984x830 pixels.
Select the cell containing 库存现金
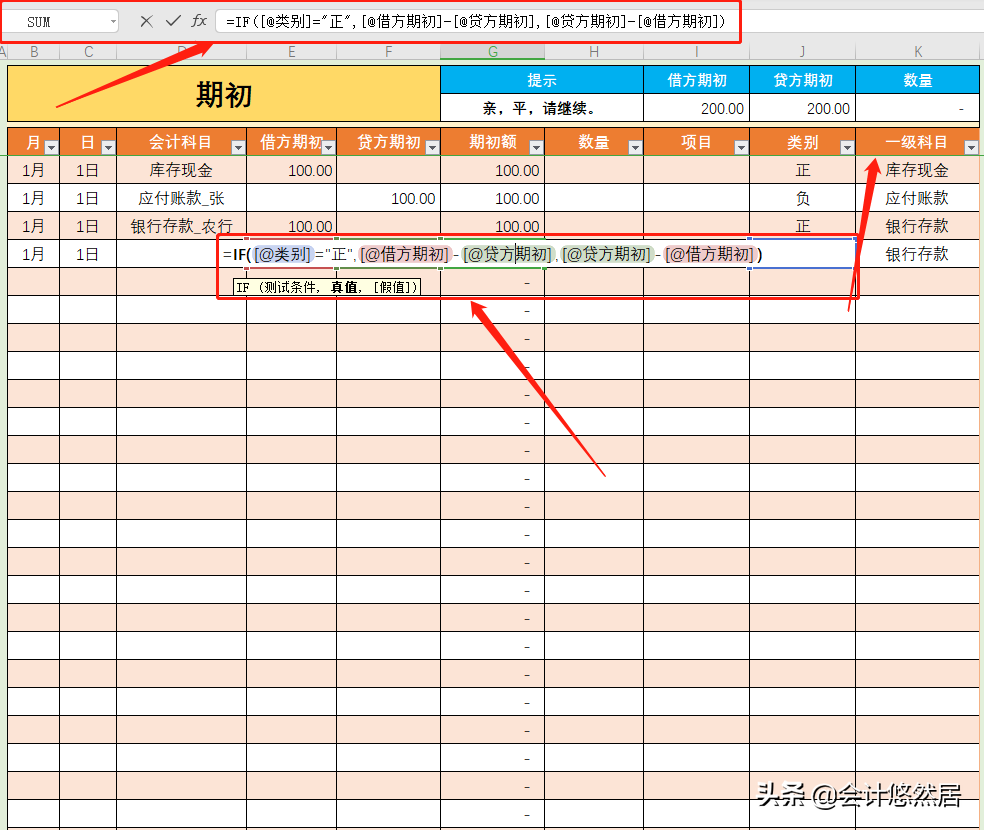180,170
